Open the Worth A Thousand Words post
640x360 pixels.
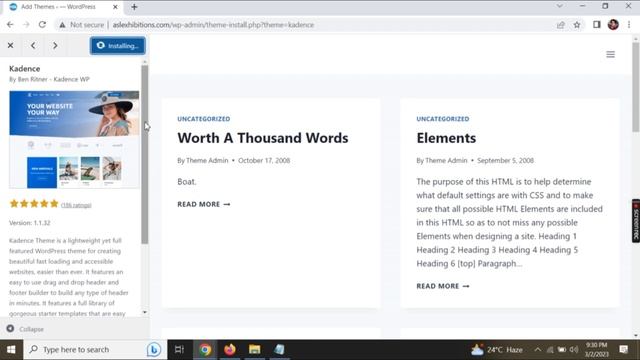[x=262, y=138]
